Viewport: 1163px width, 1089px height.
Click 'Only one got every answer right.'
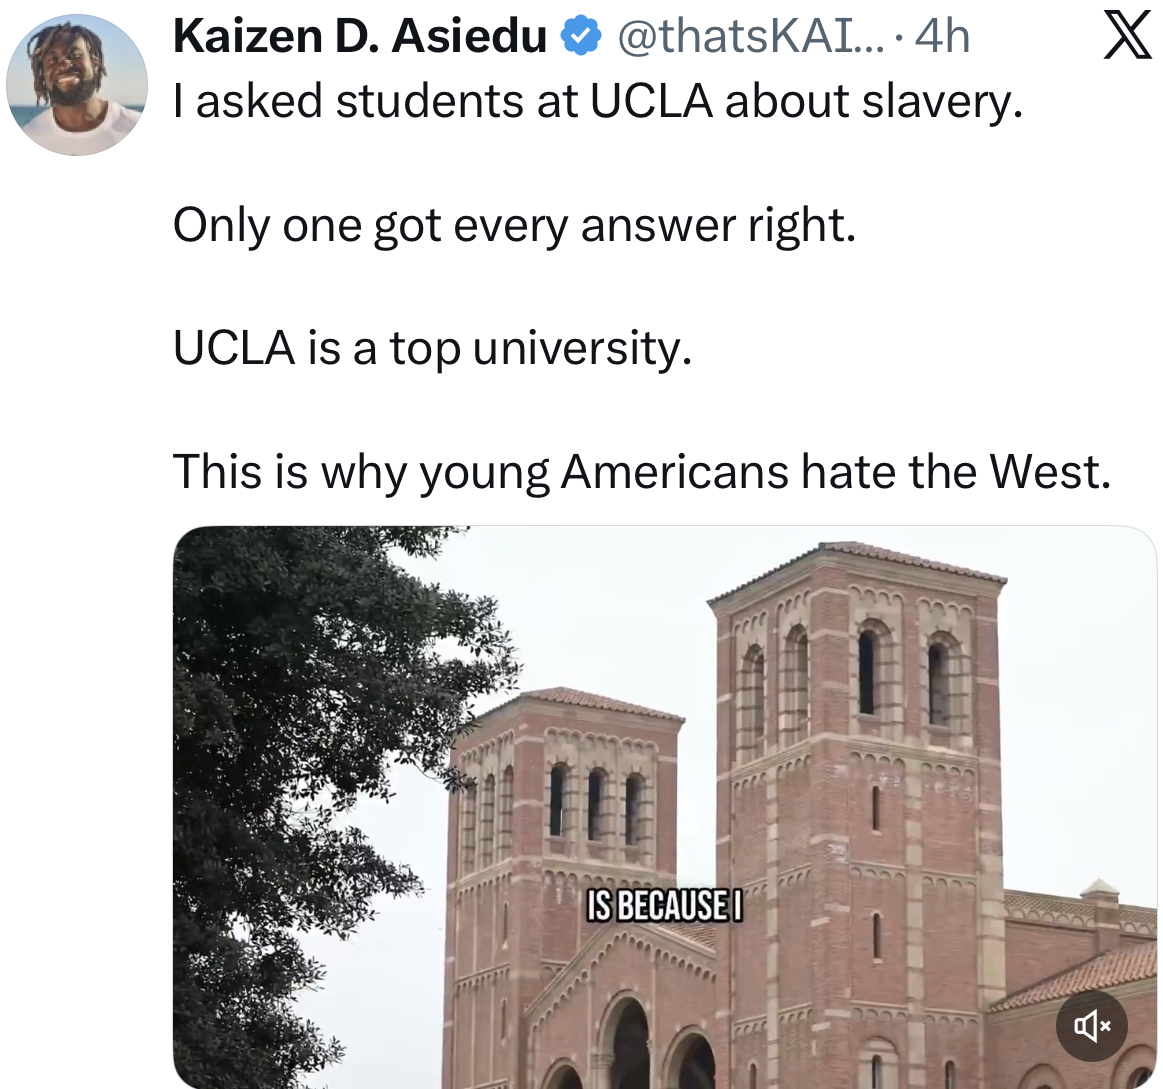coord(514,224)
